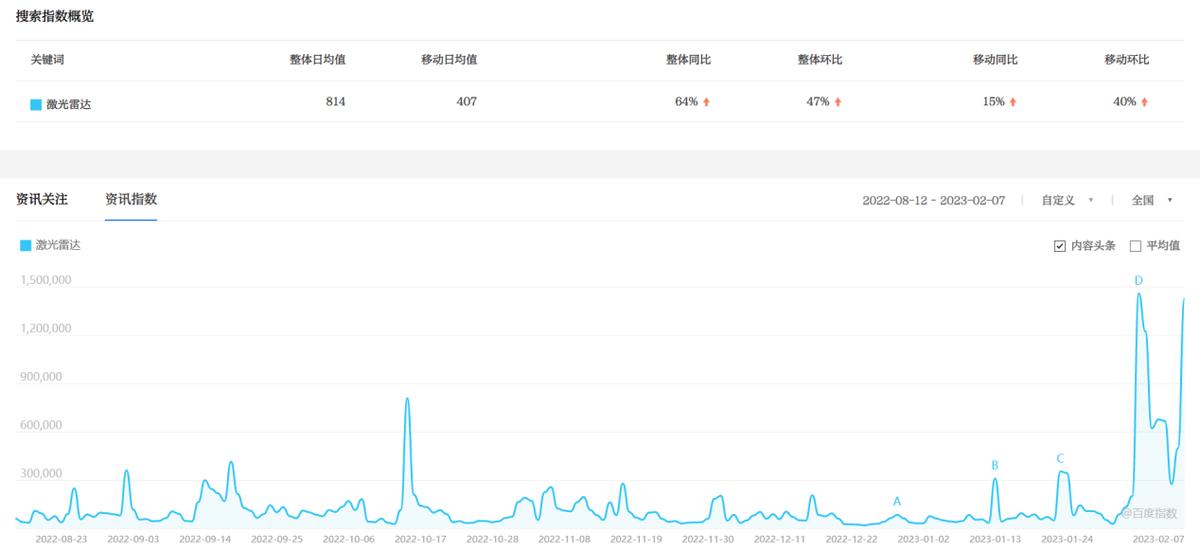Open the 自定义 time range dropdown

pyautogui.click(x=1067, y=200)
